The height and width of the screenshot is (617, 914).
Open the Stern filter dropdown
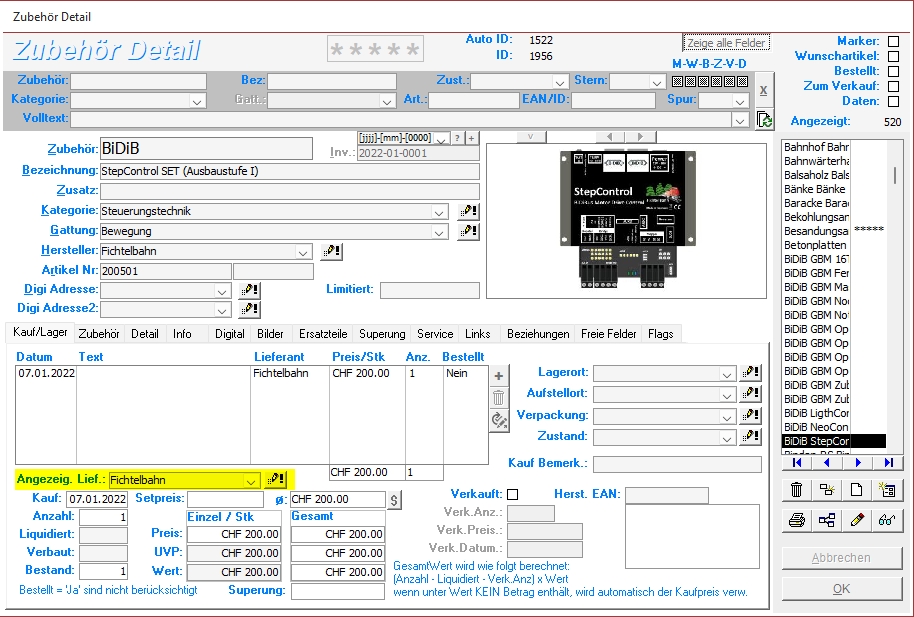click(658, 82)
